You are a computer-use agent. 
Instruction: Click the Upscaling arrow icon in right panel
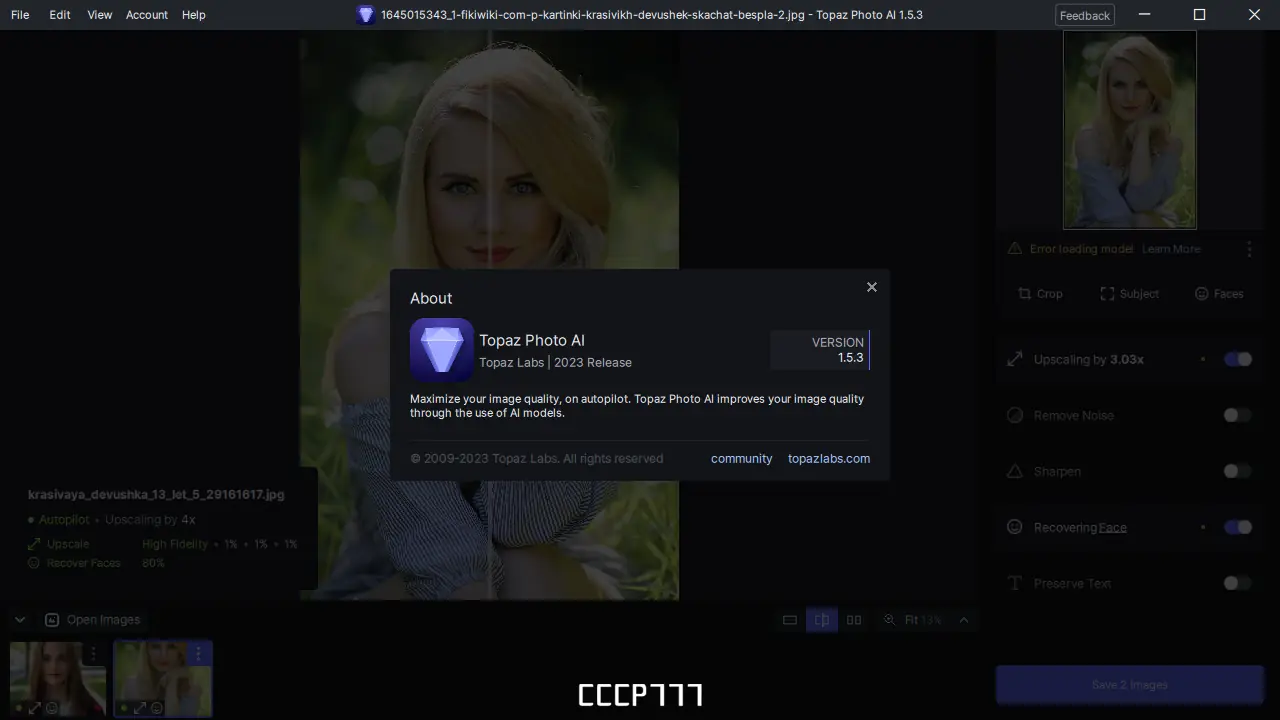pos(1015,359)
